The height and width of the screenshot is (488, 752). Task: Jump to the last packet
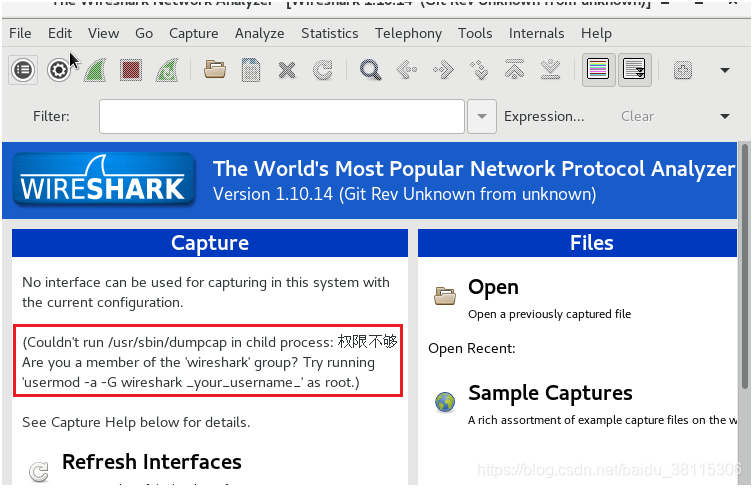(x=551, y=70)
